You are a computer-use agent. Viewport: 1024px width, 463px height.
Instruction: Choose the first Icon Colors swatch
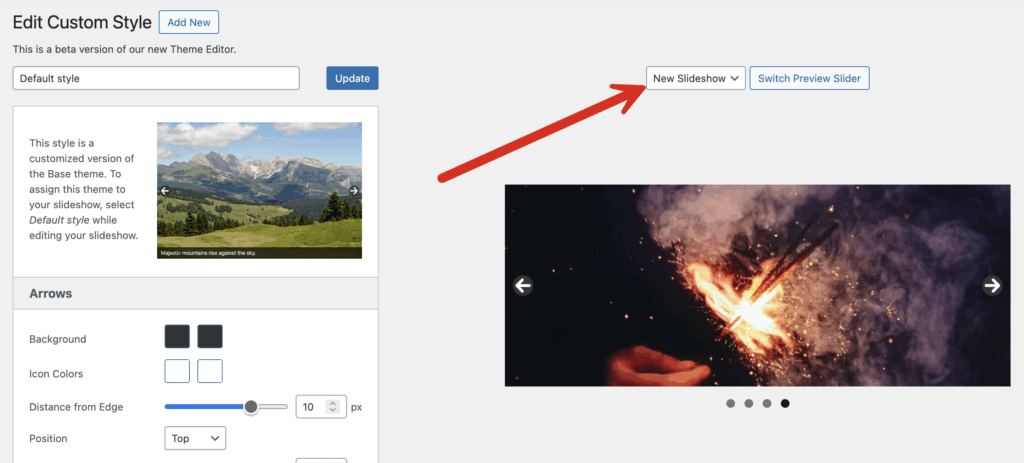(x=177, y=371)
